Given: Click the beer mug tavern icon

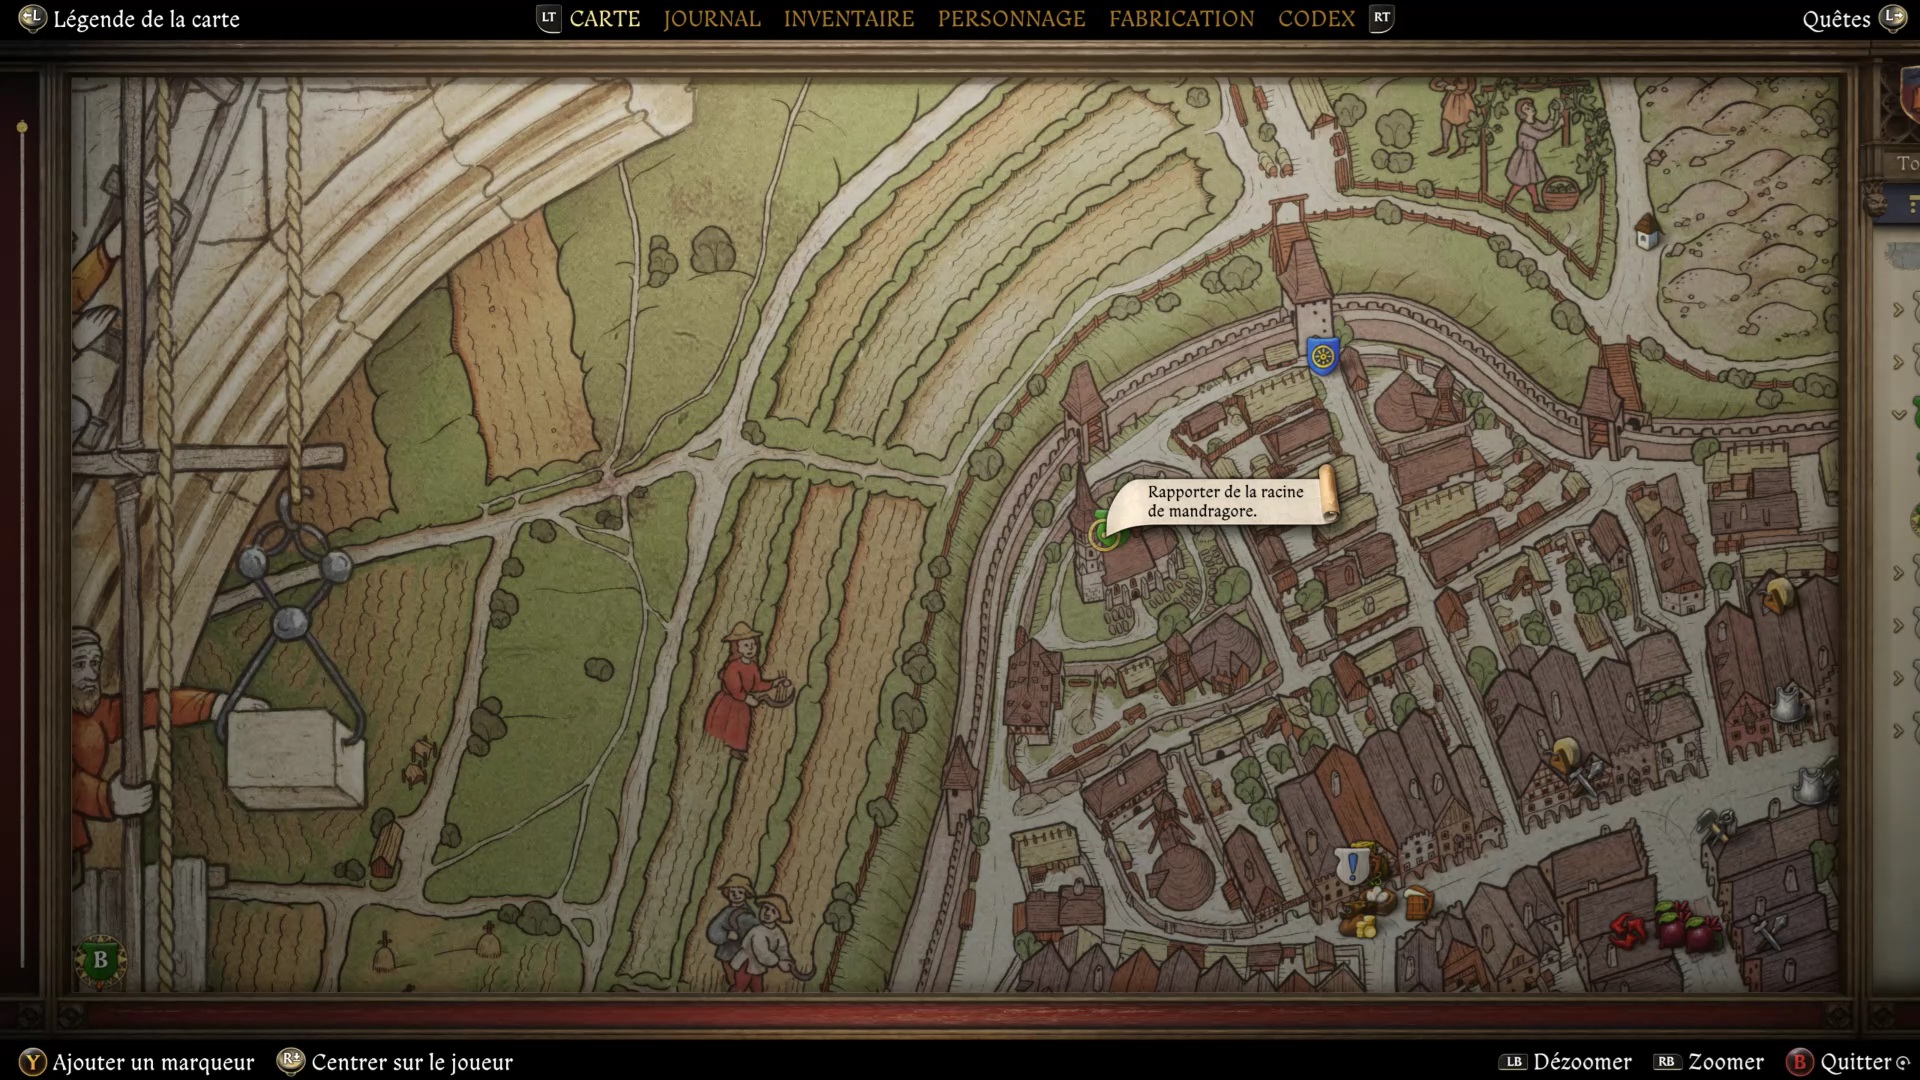Looking at the screenshot, I should pyautogui.click(x=1417, y=904).
